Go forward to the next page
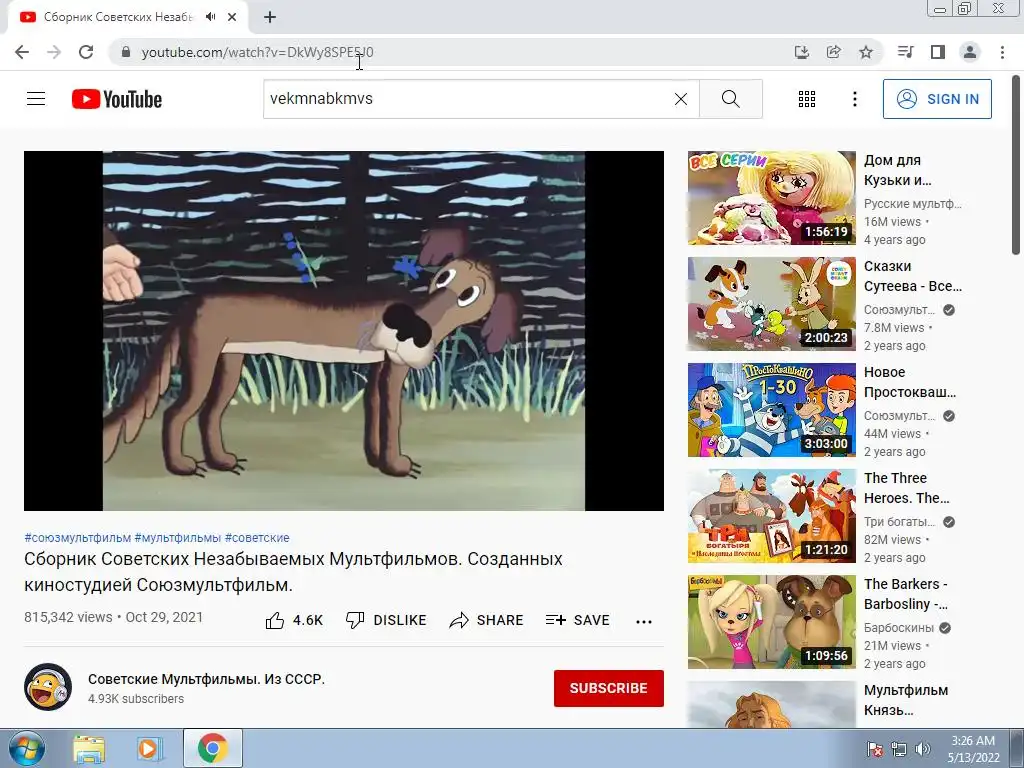Screen dimensions: 1024x768 tap(54, 52)
